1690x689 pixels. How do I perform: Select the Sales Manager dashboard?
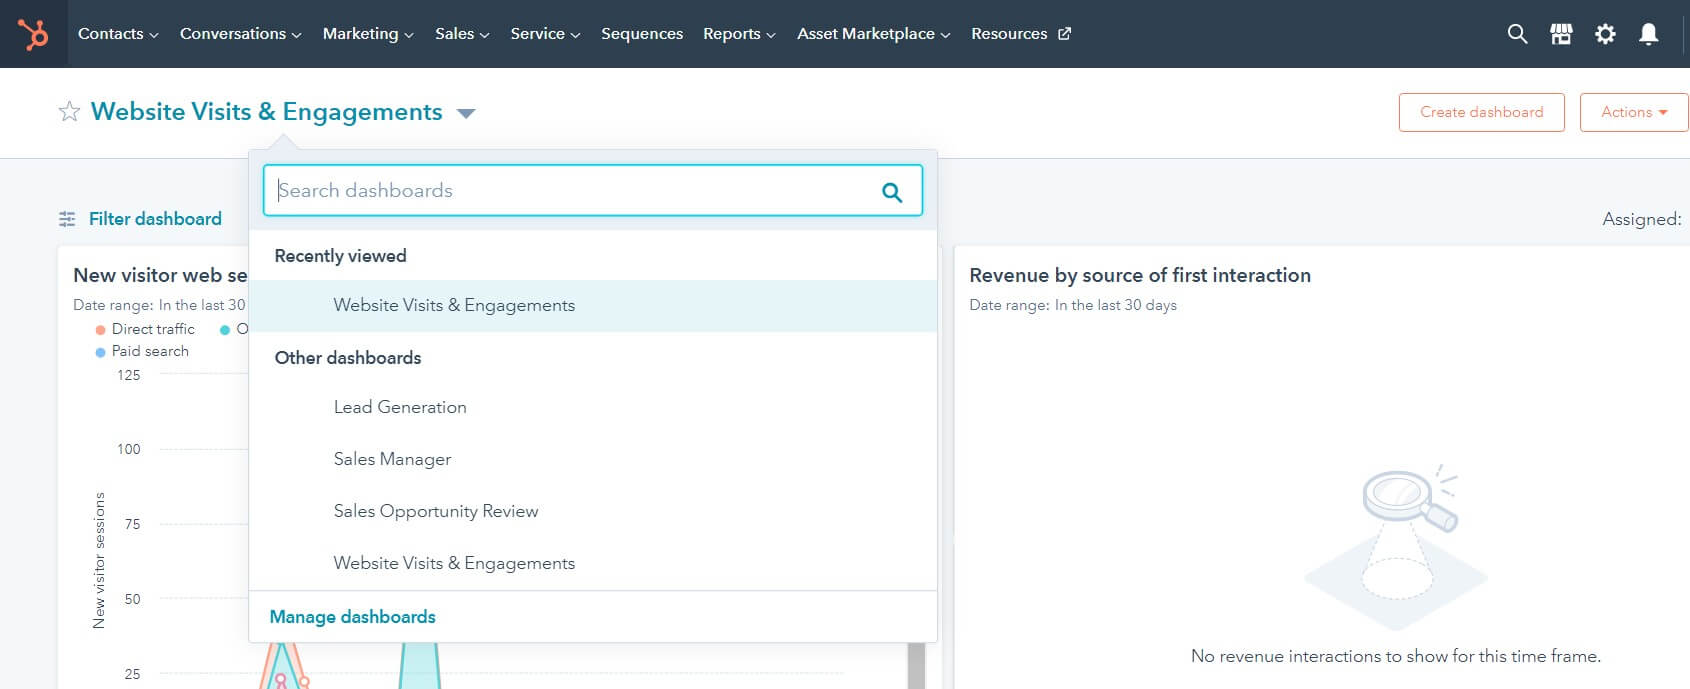pyautogui.click(x=593, y=459)
